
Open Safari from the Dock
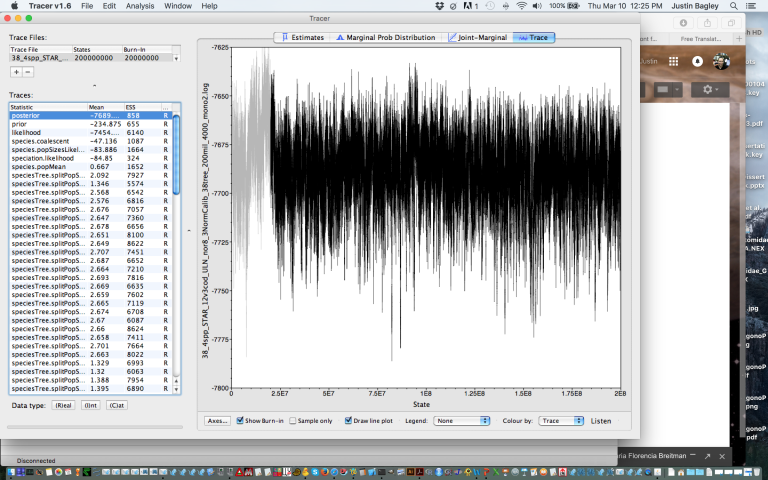[334, 473]
